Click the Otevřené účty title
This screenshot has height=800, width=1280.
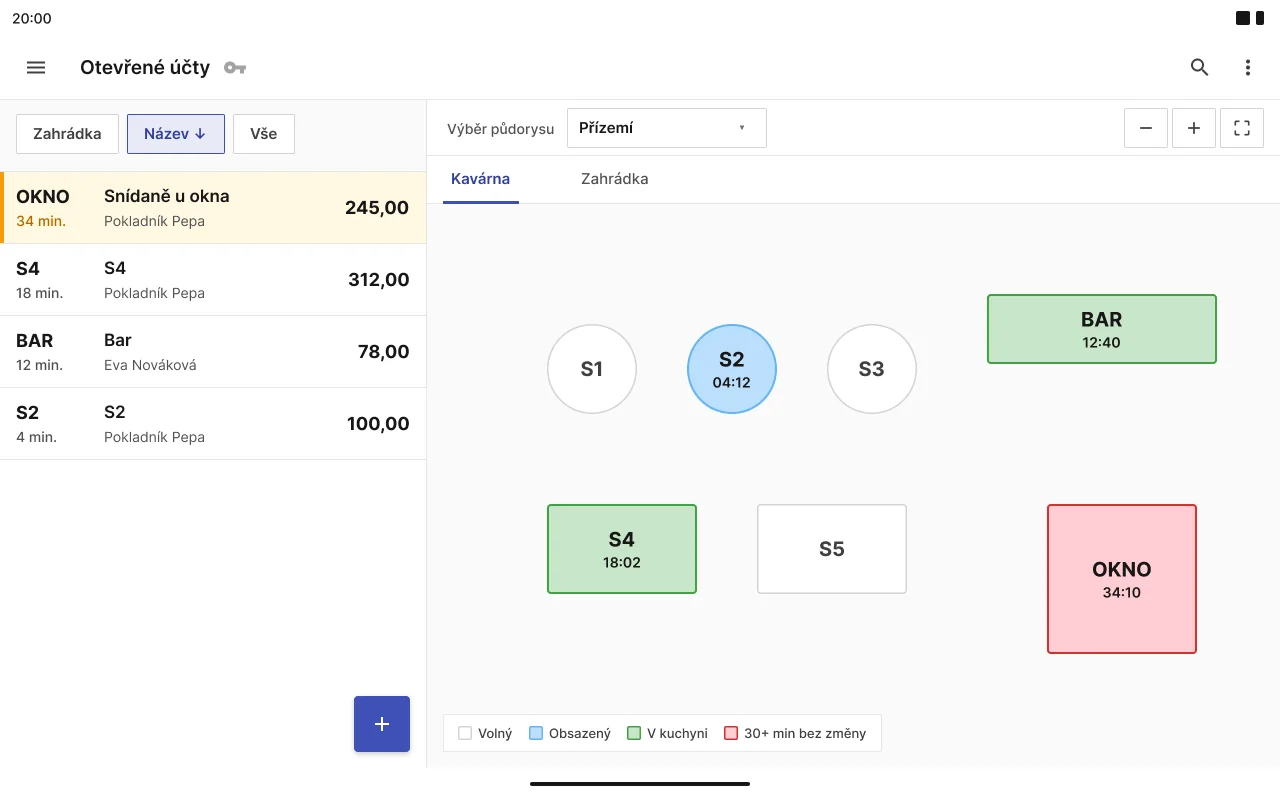click(x=145, y=68)
